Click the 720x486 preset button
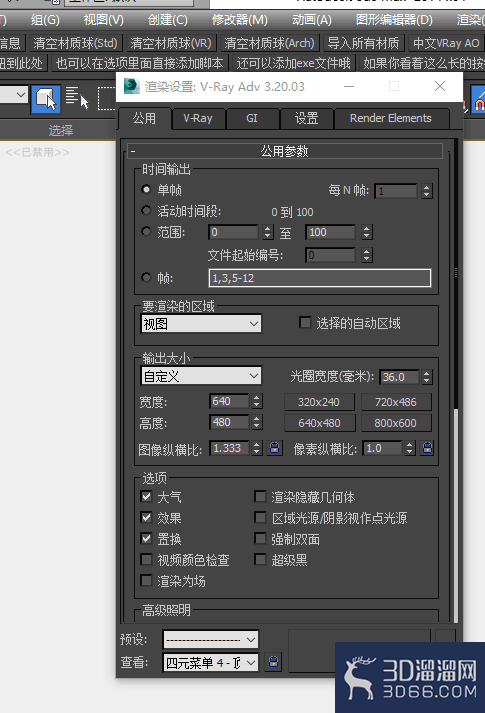This screenshot has height=713, width=485. (395, 402)
